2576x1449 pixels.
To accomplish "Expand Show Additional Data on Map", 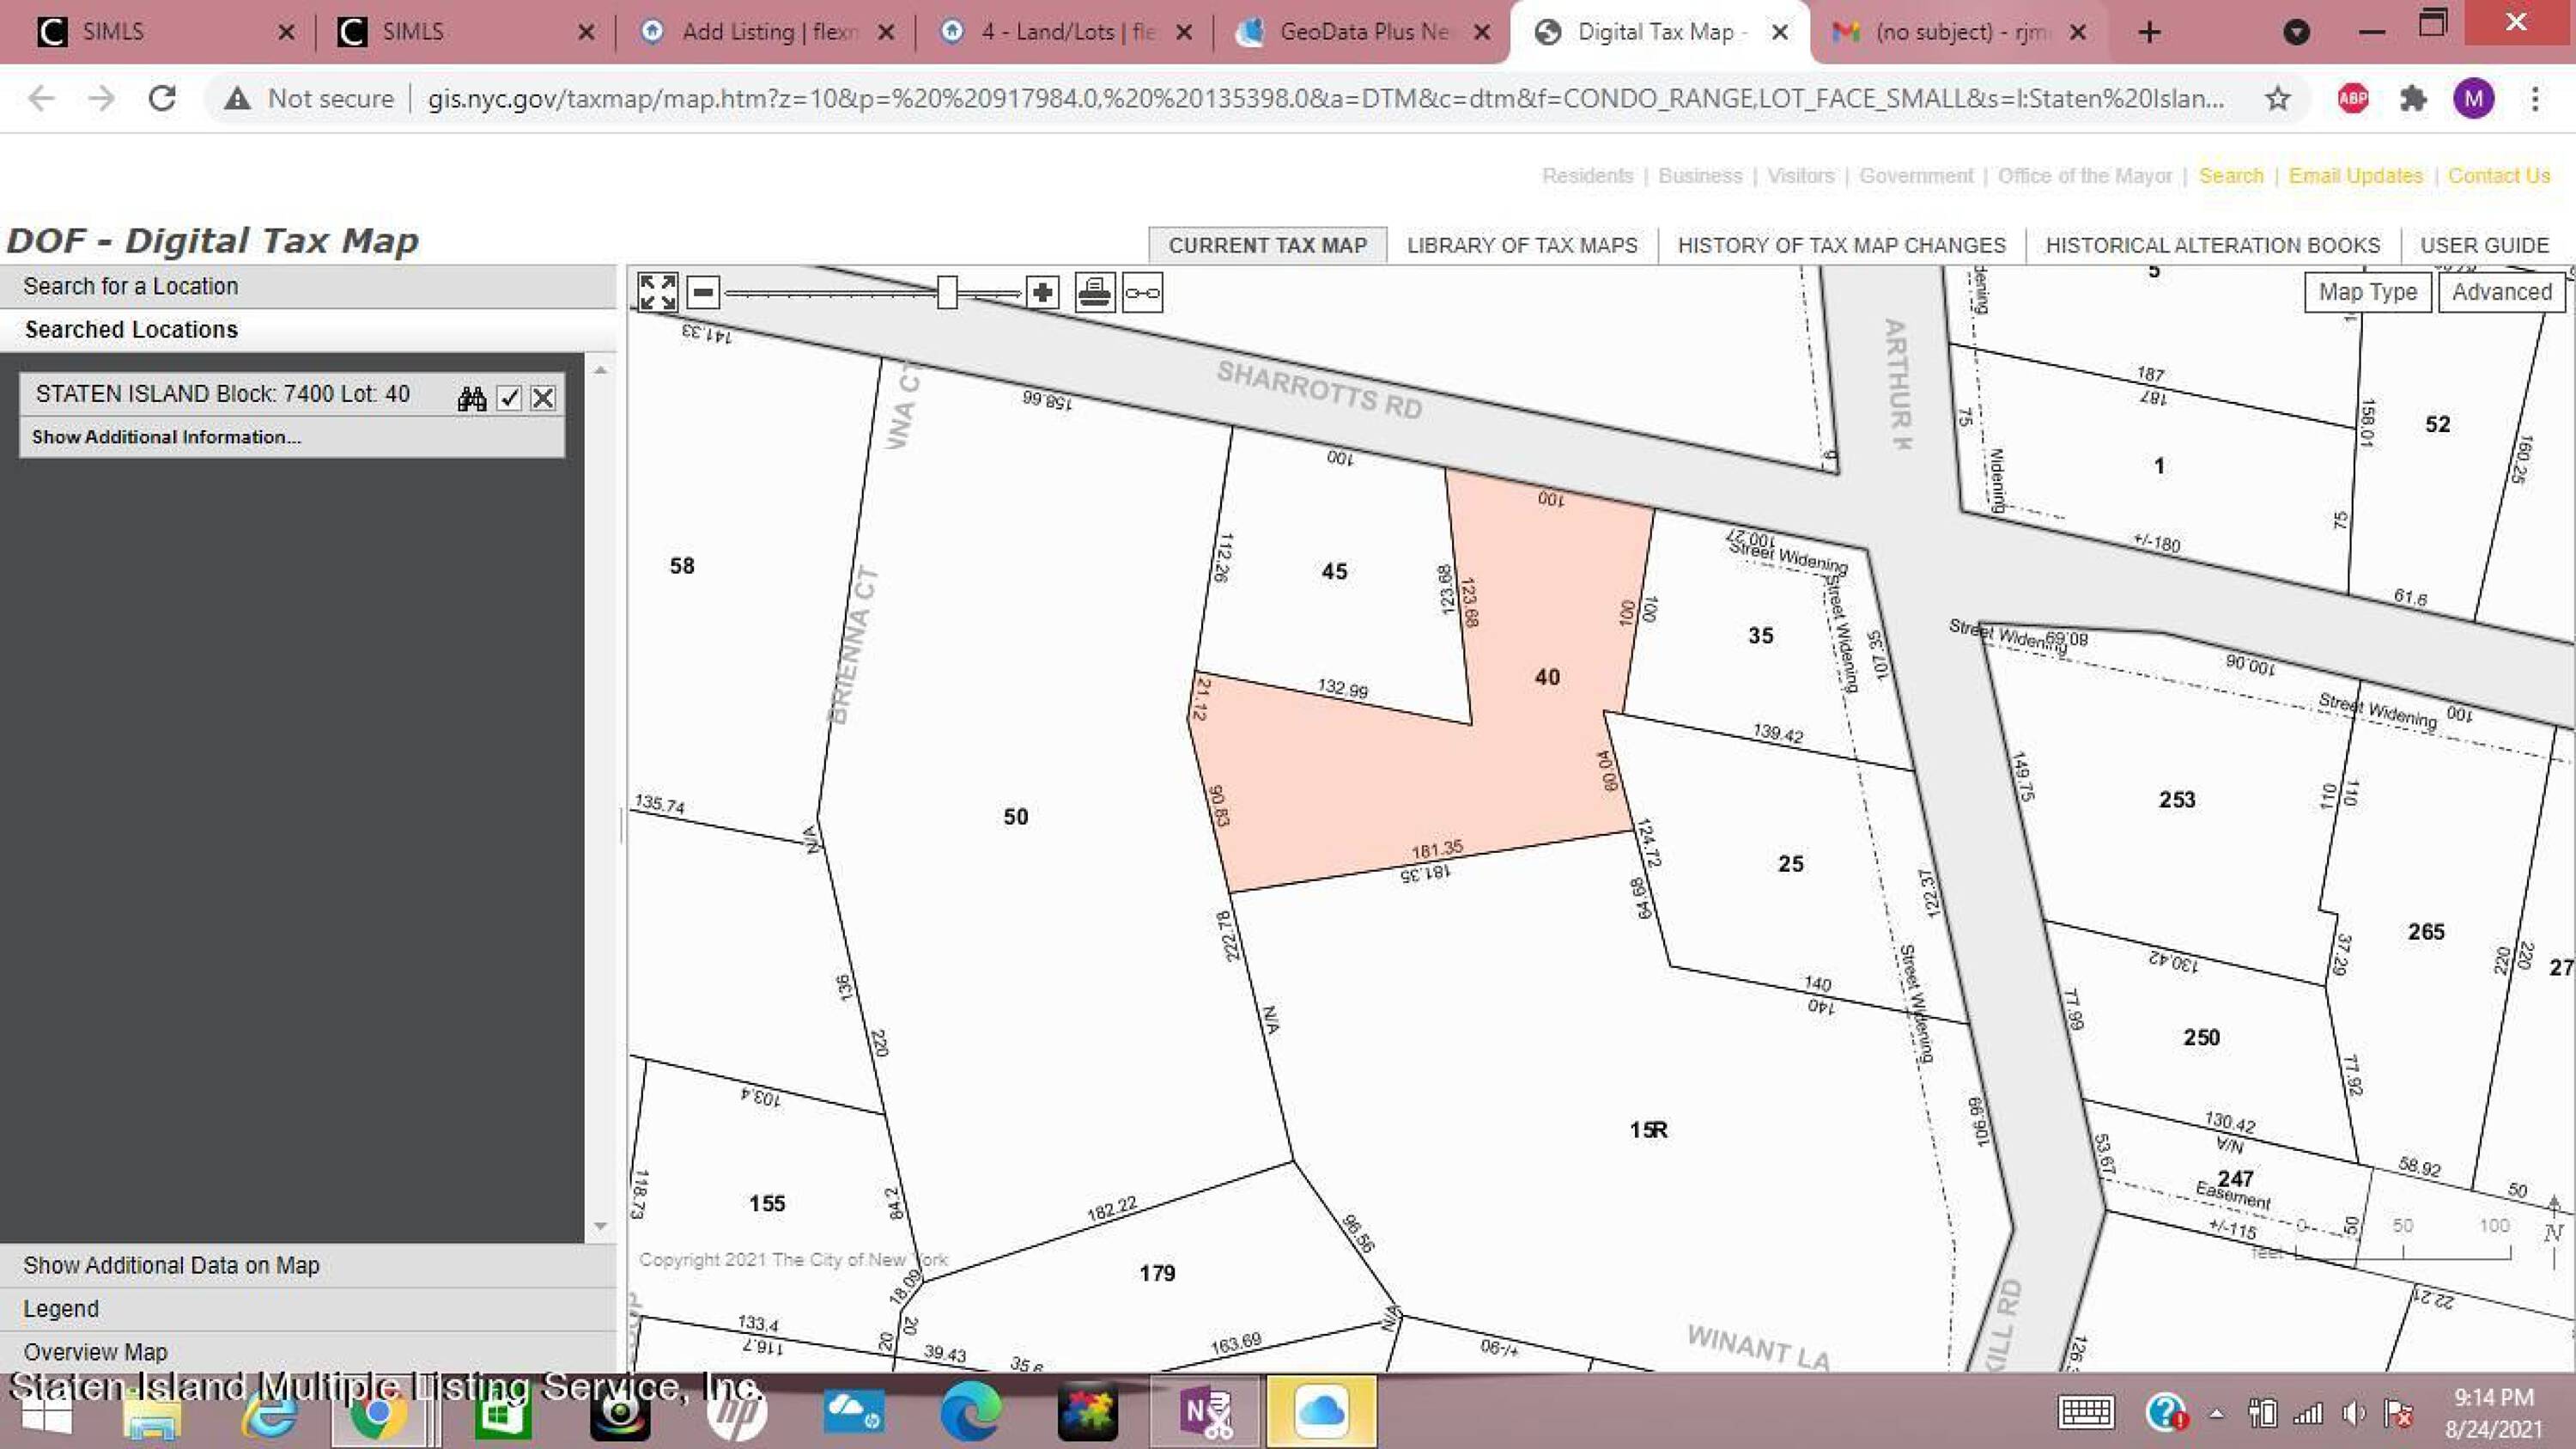I will pyautogui.click(x=171, y=1265).
